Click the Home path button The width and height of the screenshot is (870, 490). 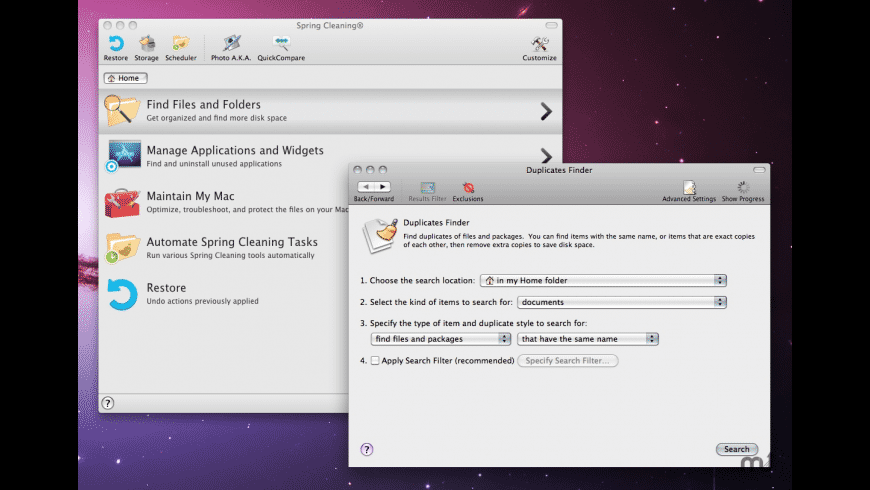pos(125,78)
